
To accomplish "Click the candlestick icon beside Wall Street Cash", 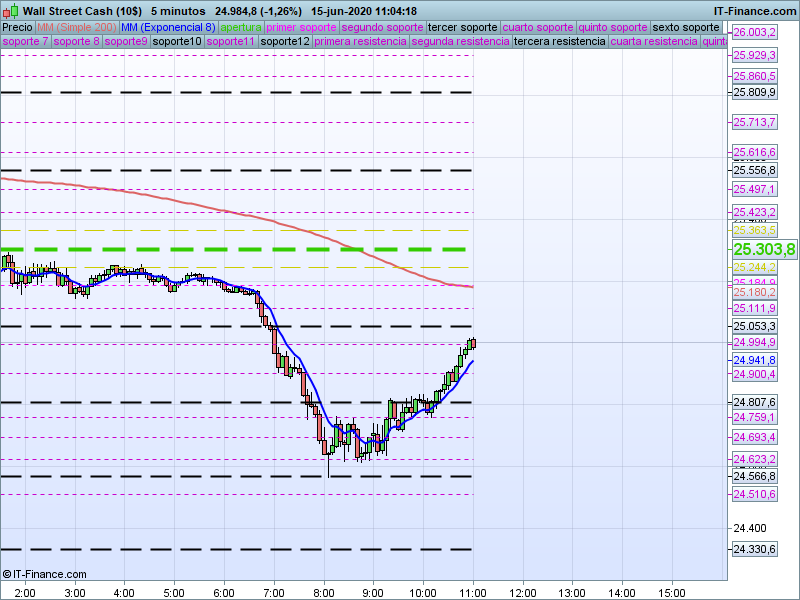I will [10, 11].
